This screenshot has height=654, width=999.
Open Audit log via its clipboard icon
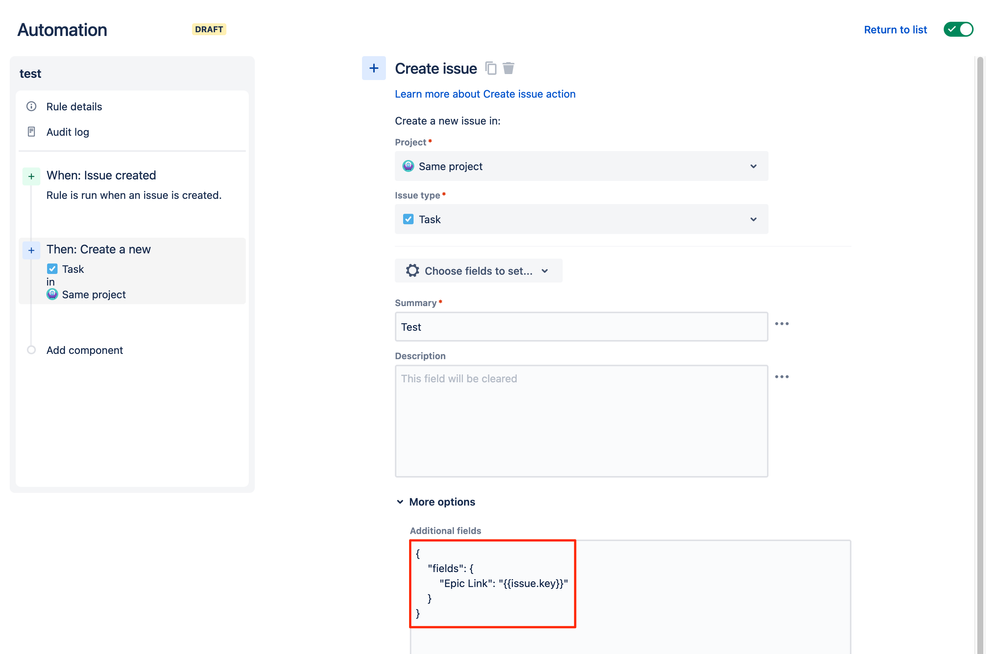coord(31,131)
